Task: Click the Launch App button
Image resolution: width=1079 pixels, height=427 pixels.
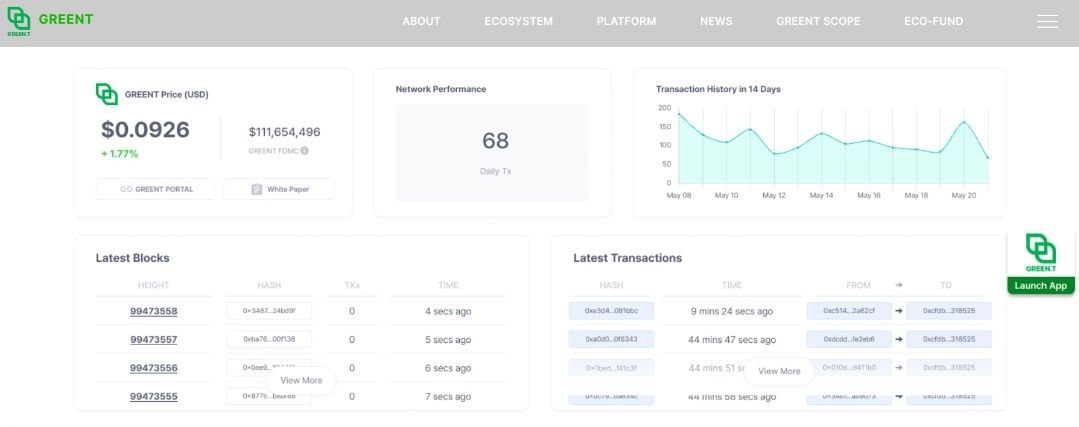Action: pos(1040,286)
